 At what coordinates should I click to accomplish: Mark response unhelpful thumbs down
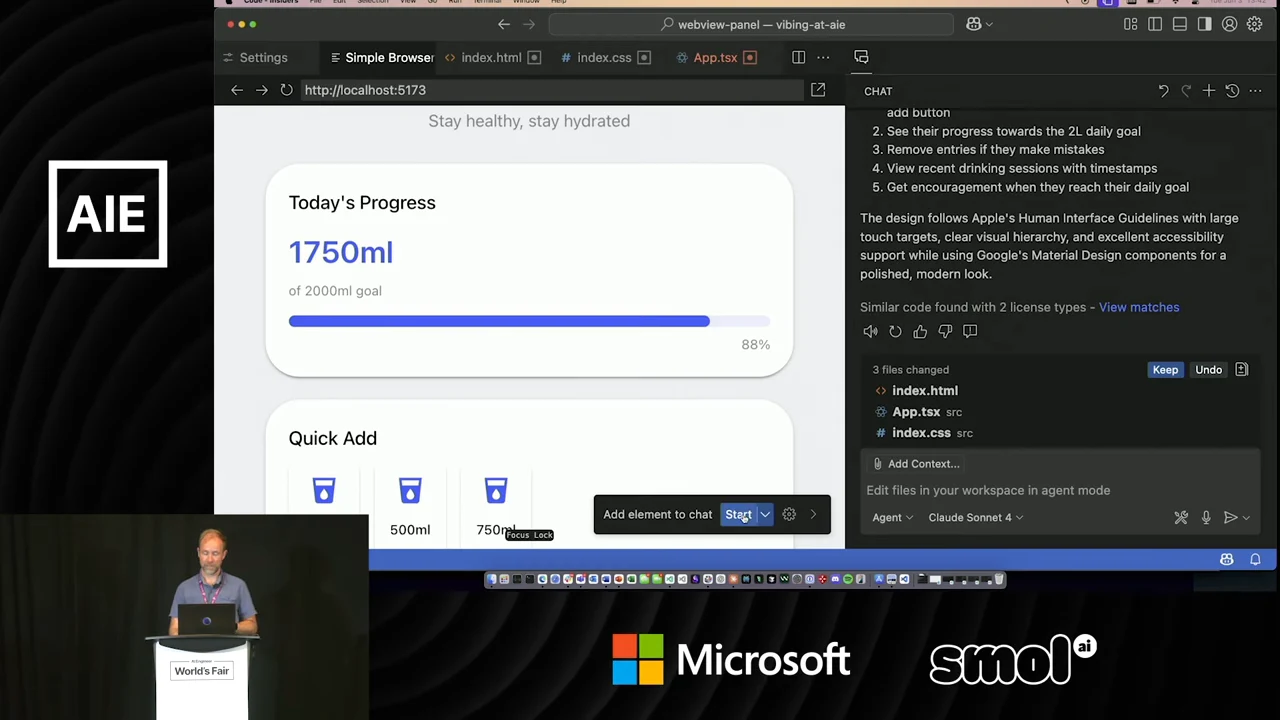click(x=945, y=331)
